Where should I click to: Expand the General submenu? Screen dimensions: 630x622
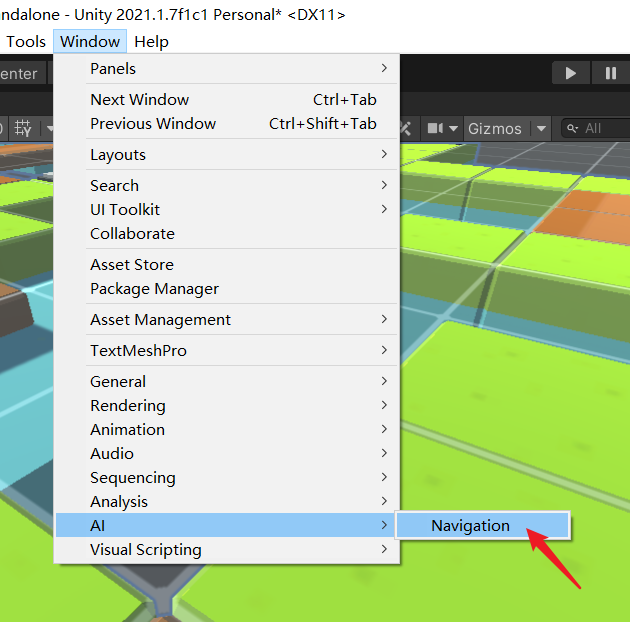(x=227, y=382)
